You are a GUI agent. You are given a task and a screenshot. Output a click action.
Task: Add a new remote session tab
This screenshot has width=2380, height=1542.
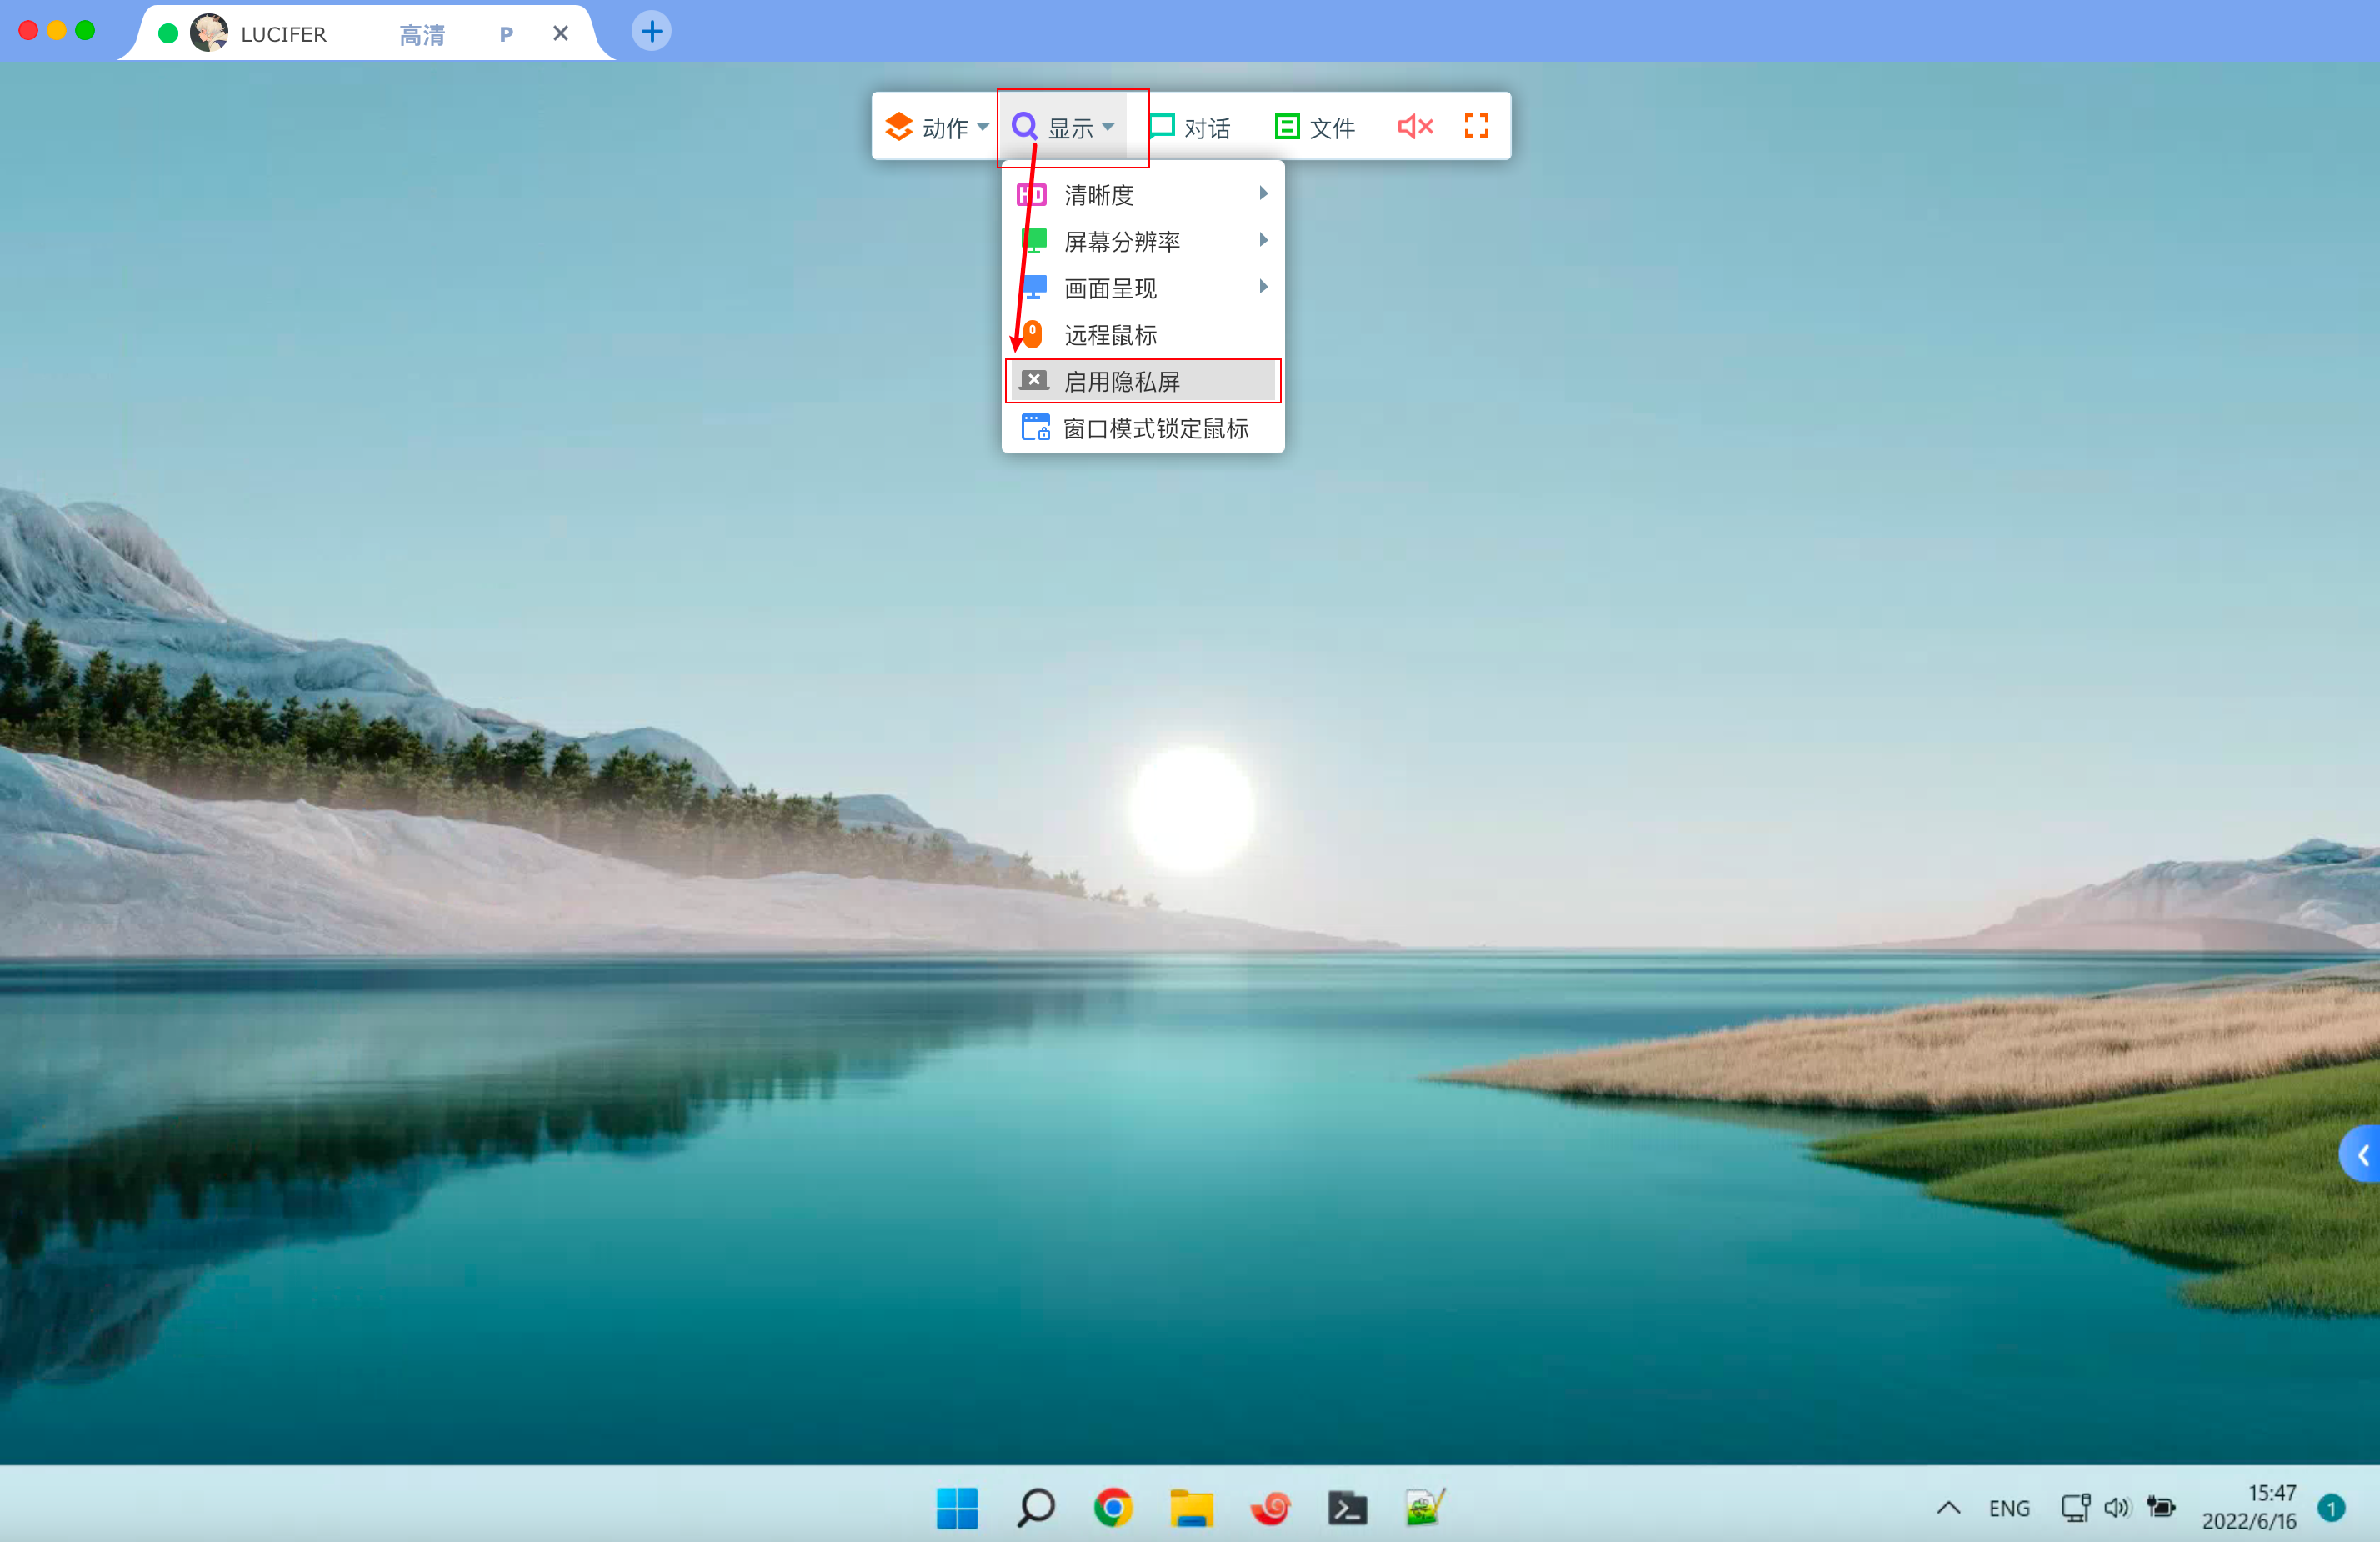[651, 32]
